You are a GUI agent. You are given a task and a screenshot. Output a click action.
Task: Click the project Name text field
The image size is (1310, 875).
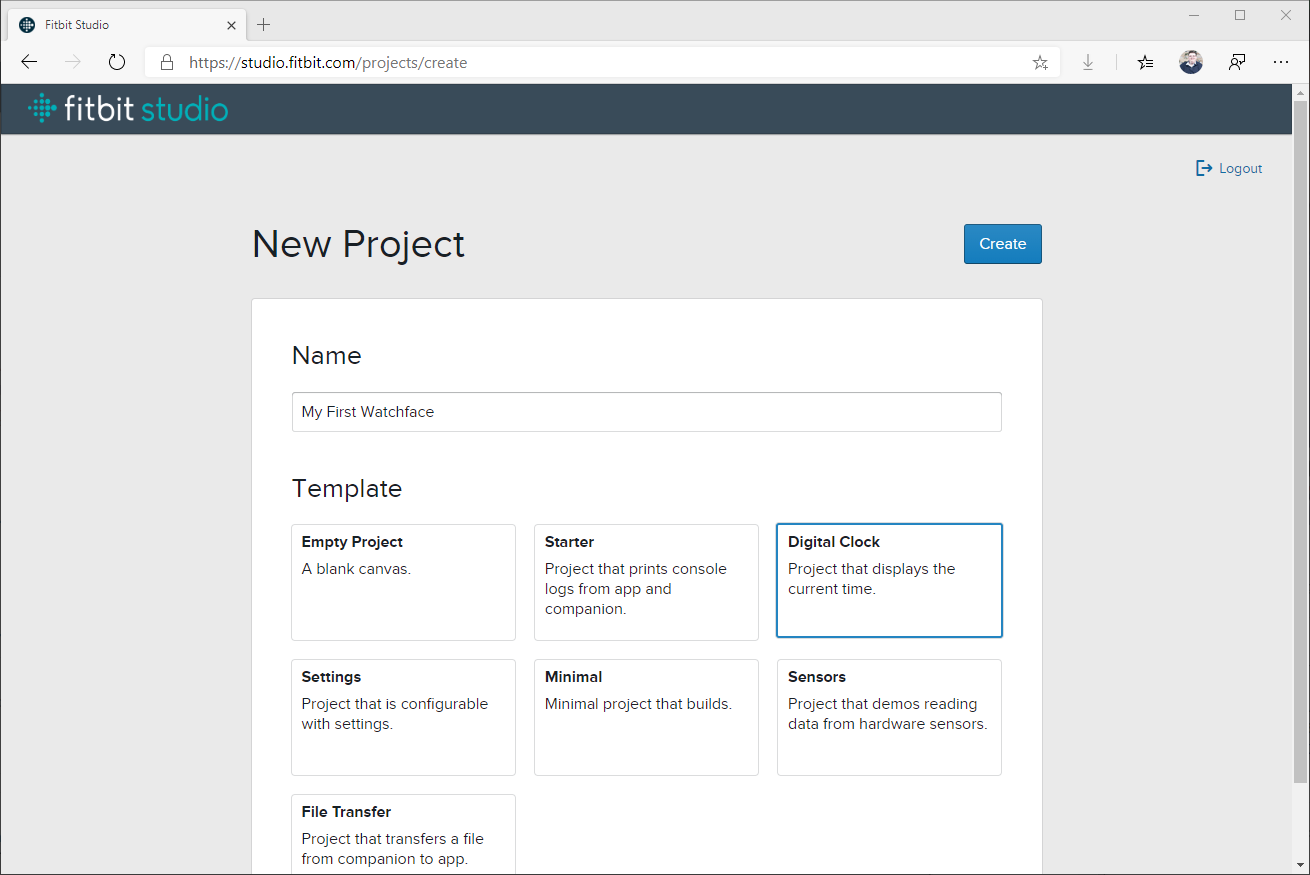coord(646,412)
